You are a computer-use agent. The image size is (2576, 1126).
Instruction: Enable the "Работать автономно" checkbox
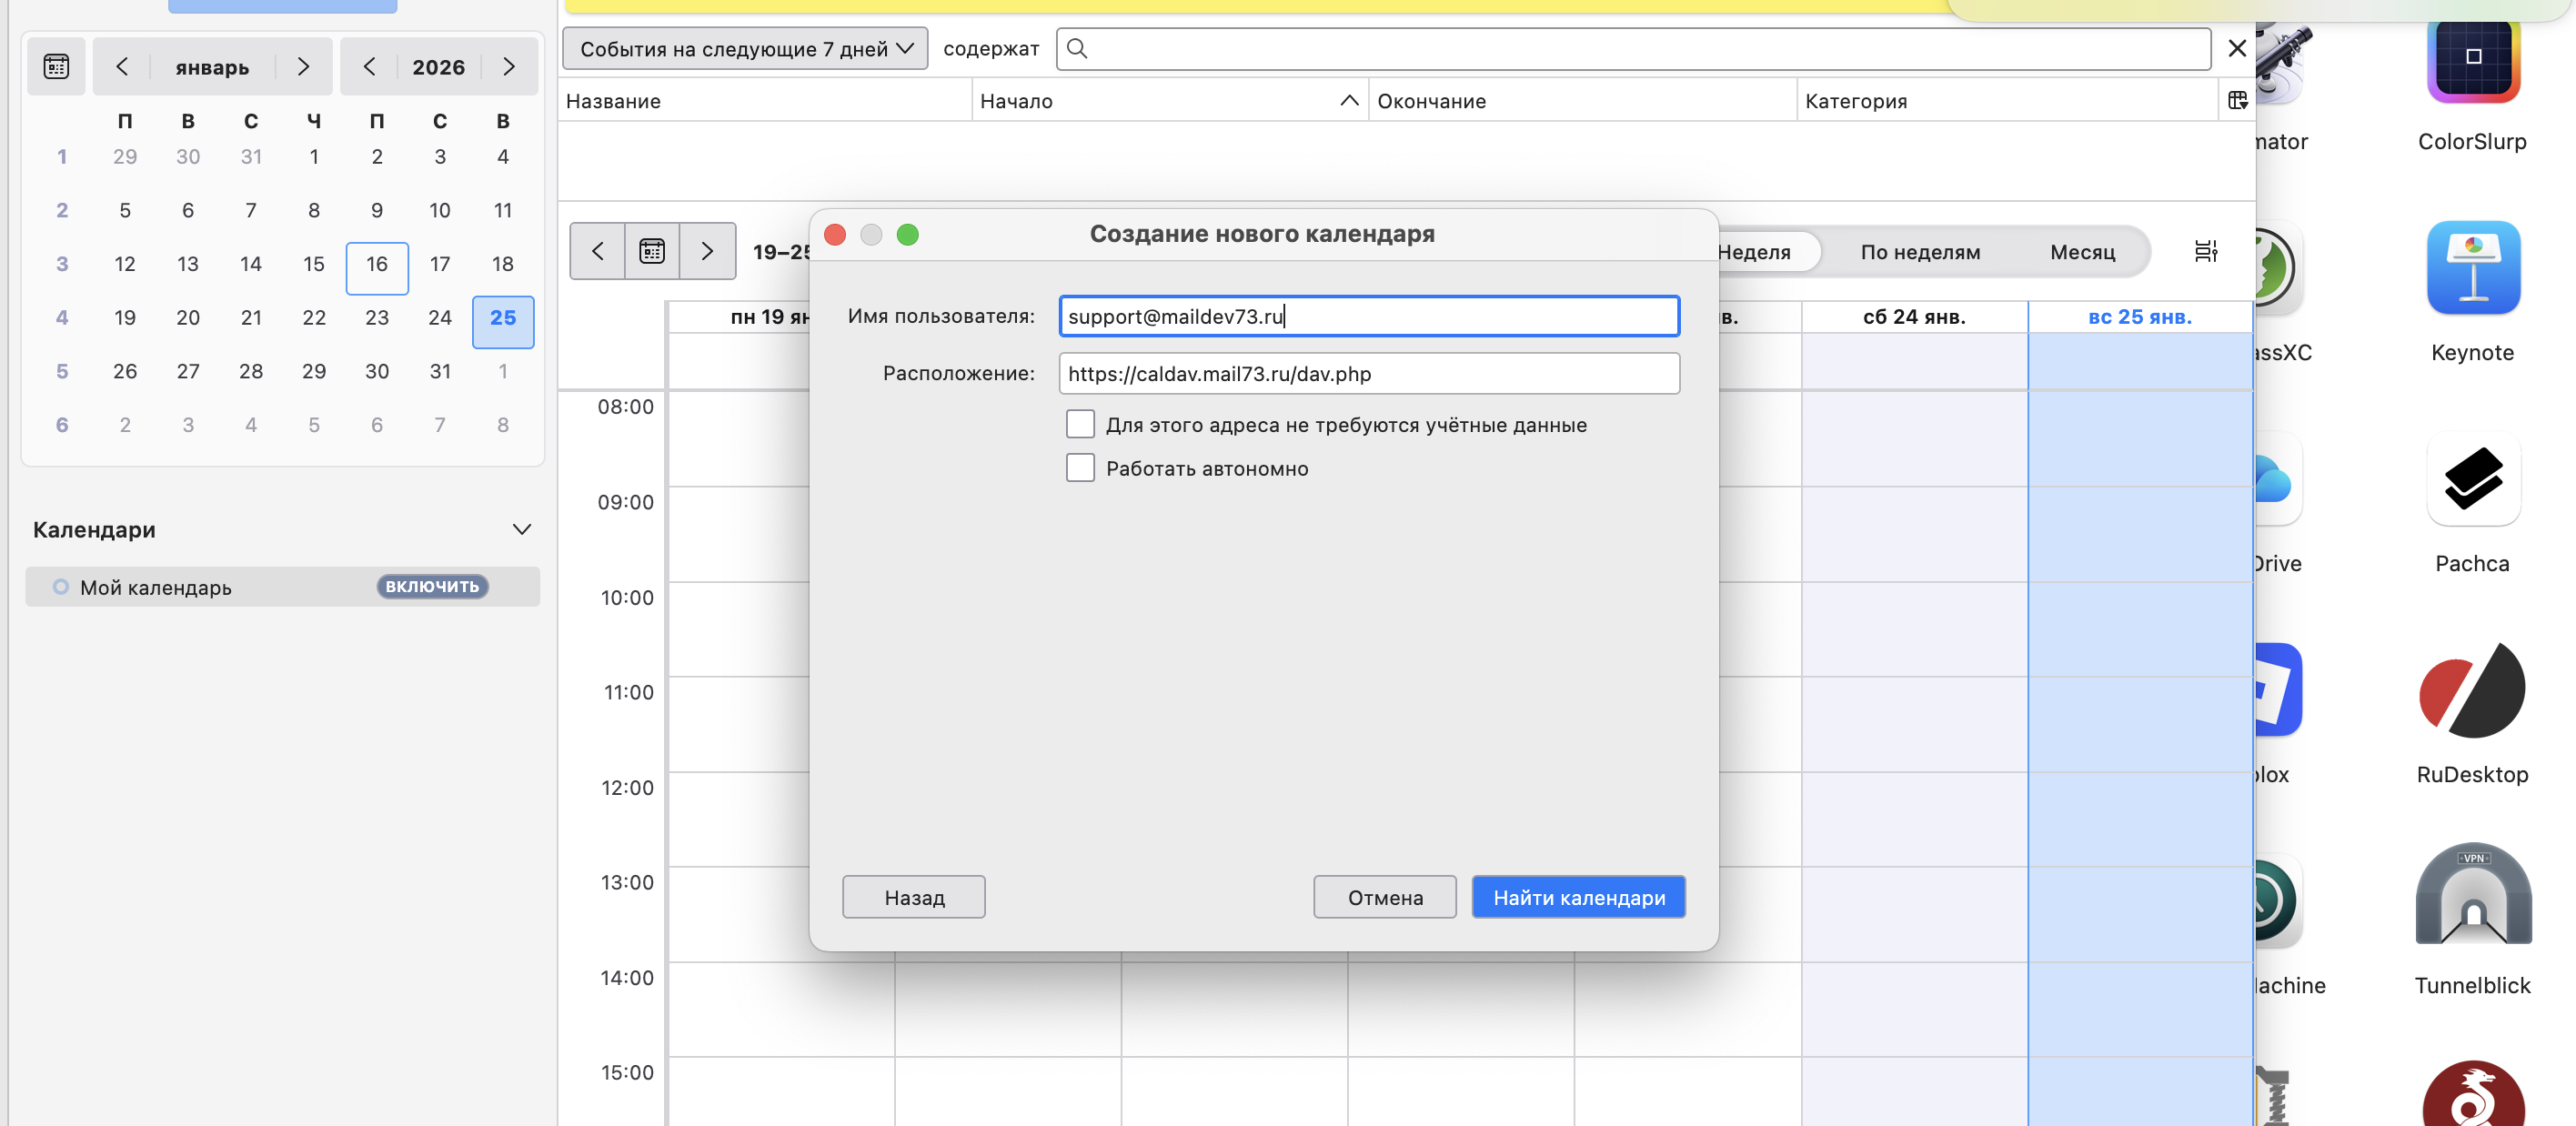1080,468
